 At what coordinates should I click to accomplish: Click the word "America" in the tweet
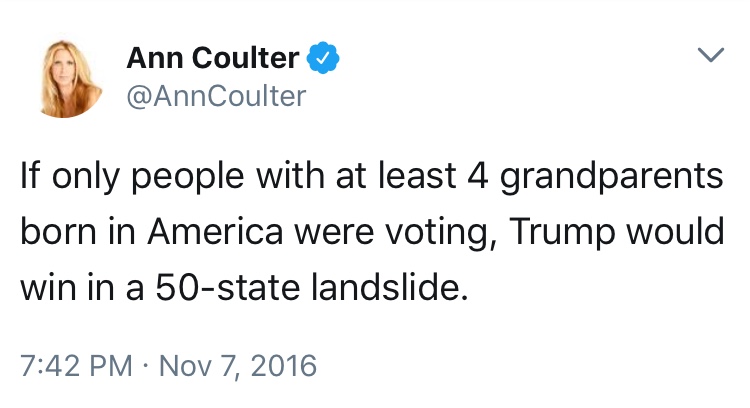[215, 232]
